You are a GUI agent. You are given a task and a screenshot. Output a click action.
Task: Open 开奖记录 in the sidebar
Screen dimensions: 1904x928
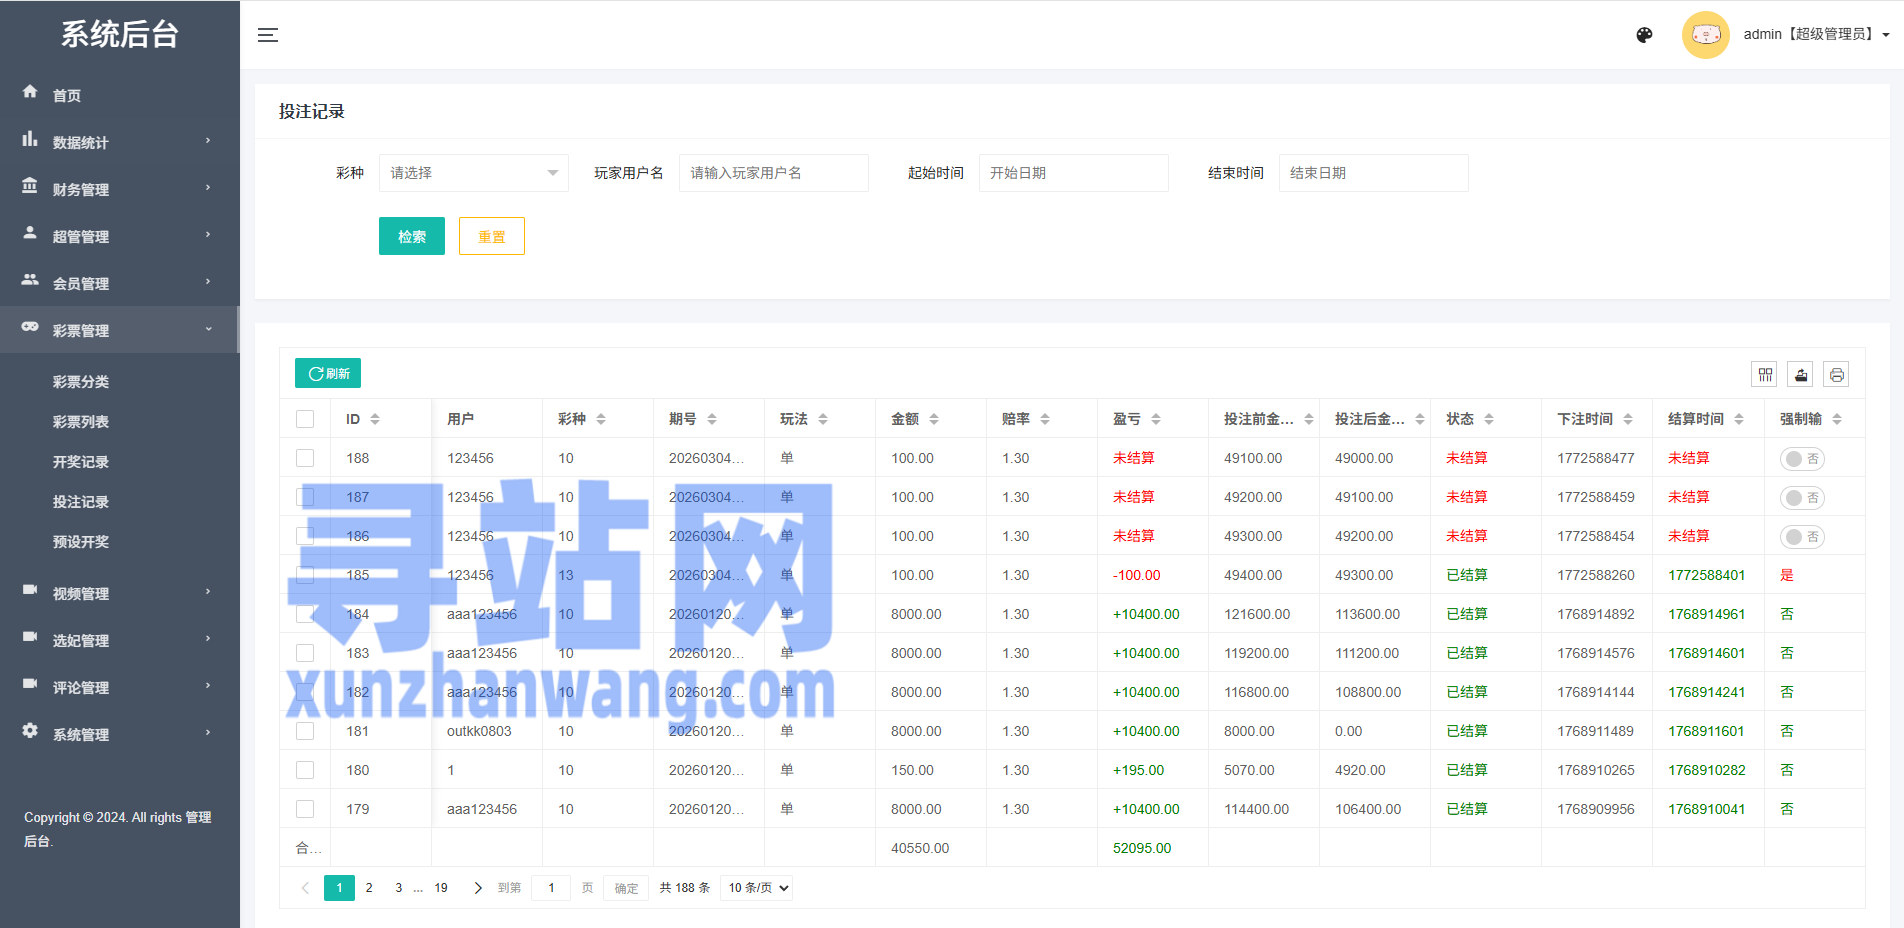(81, 462)
